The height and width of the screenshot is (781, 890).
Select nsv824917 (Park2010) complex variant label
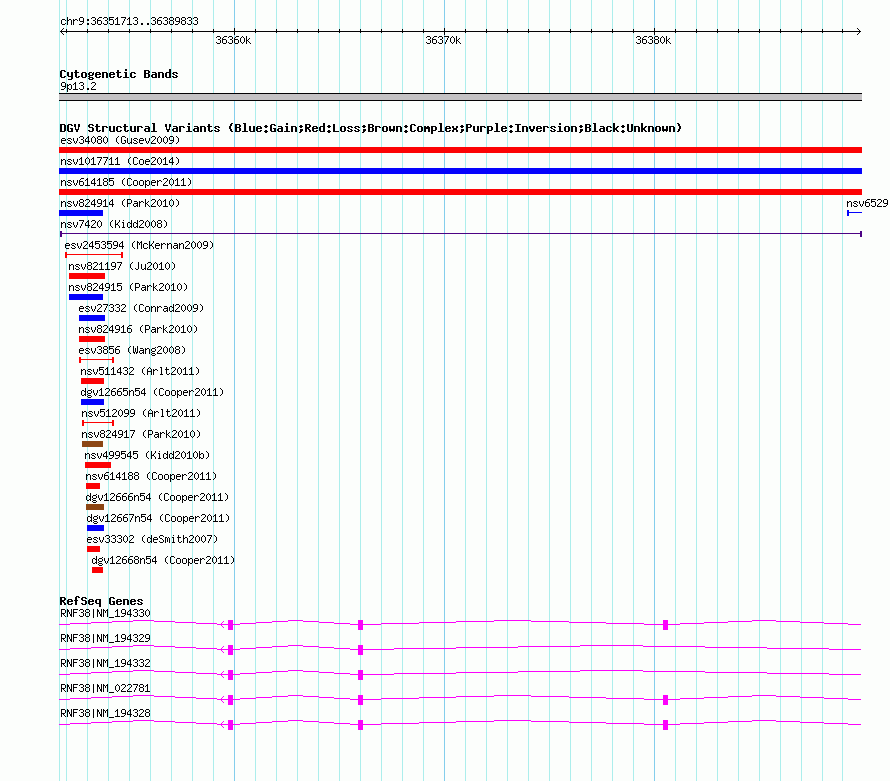(x=141, y=434)
